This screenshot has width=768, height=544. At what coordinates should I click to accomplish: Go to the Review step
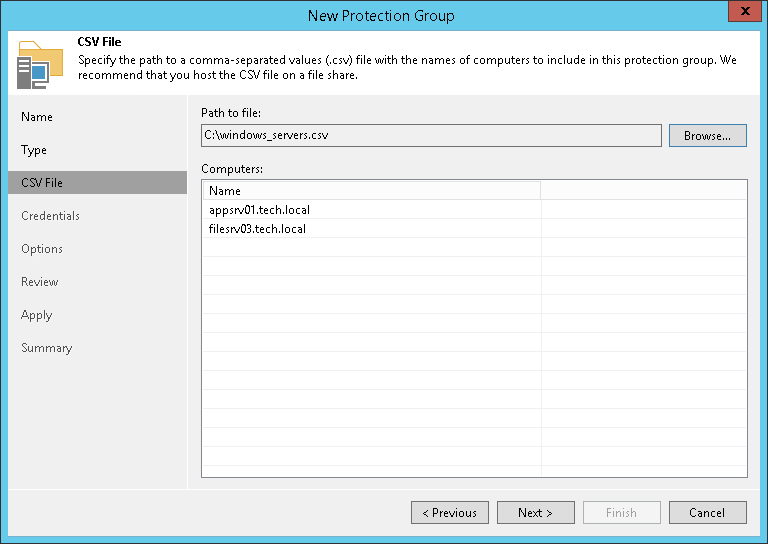click(40, 282)
